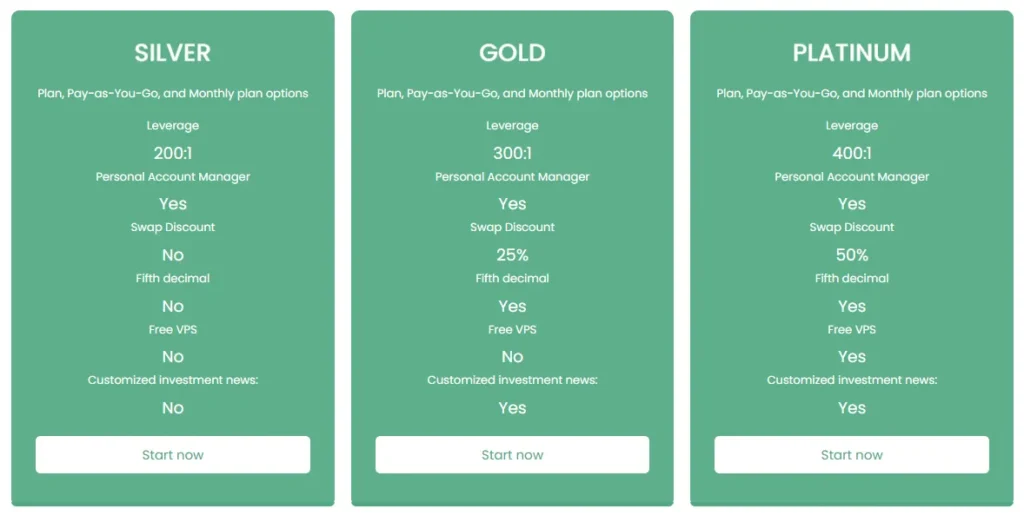Click the SILVER plan heading
The height and width of the screenshot is (522, 1024).
[173, 53]
